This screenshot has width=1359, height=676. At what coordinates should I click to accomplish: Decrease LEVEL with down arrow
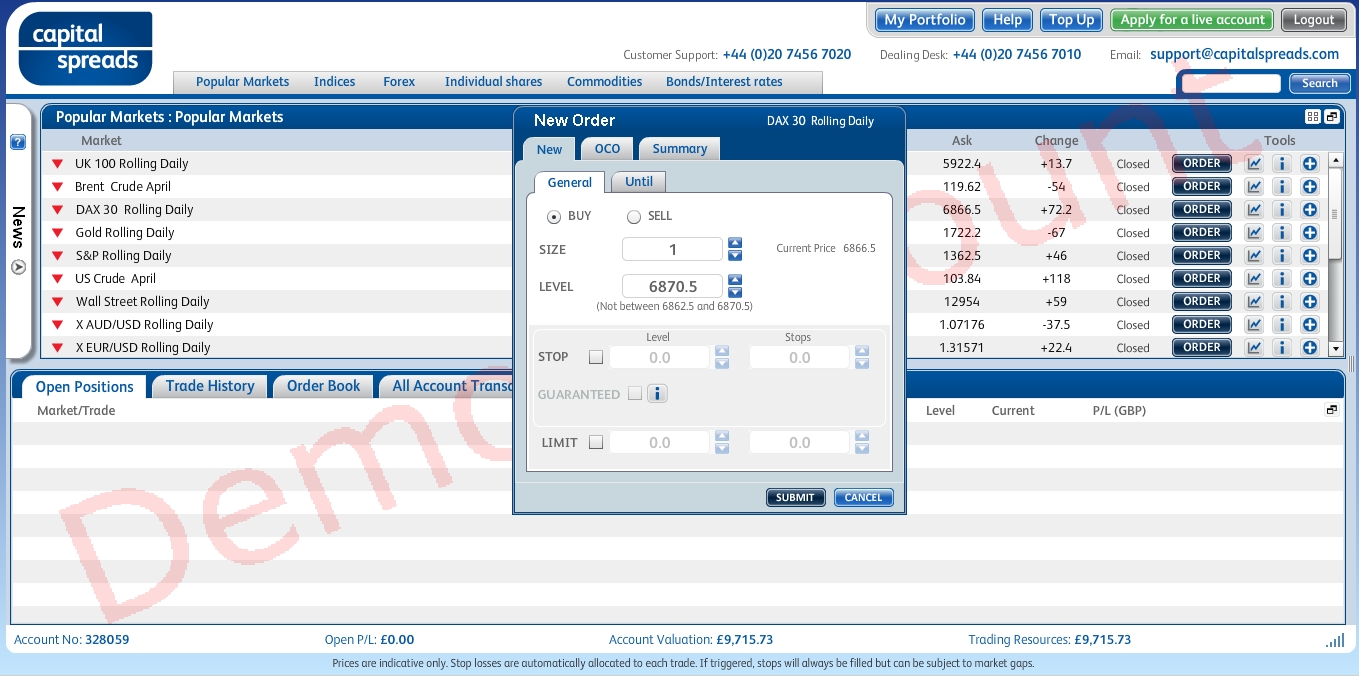735,292
